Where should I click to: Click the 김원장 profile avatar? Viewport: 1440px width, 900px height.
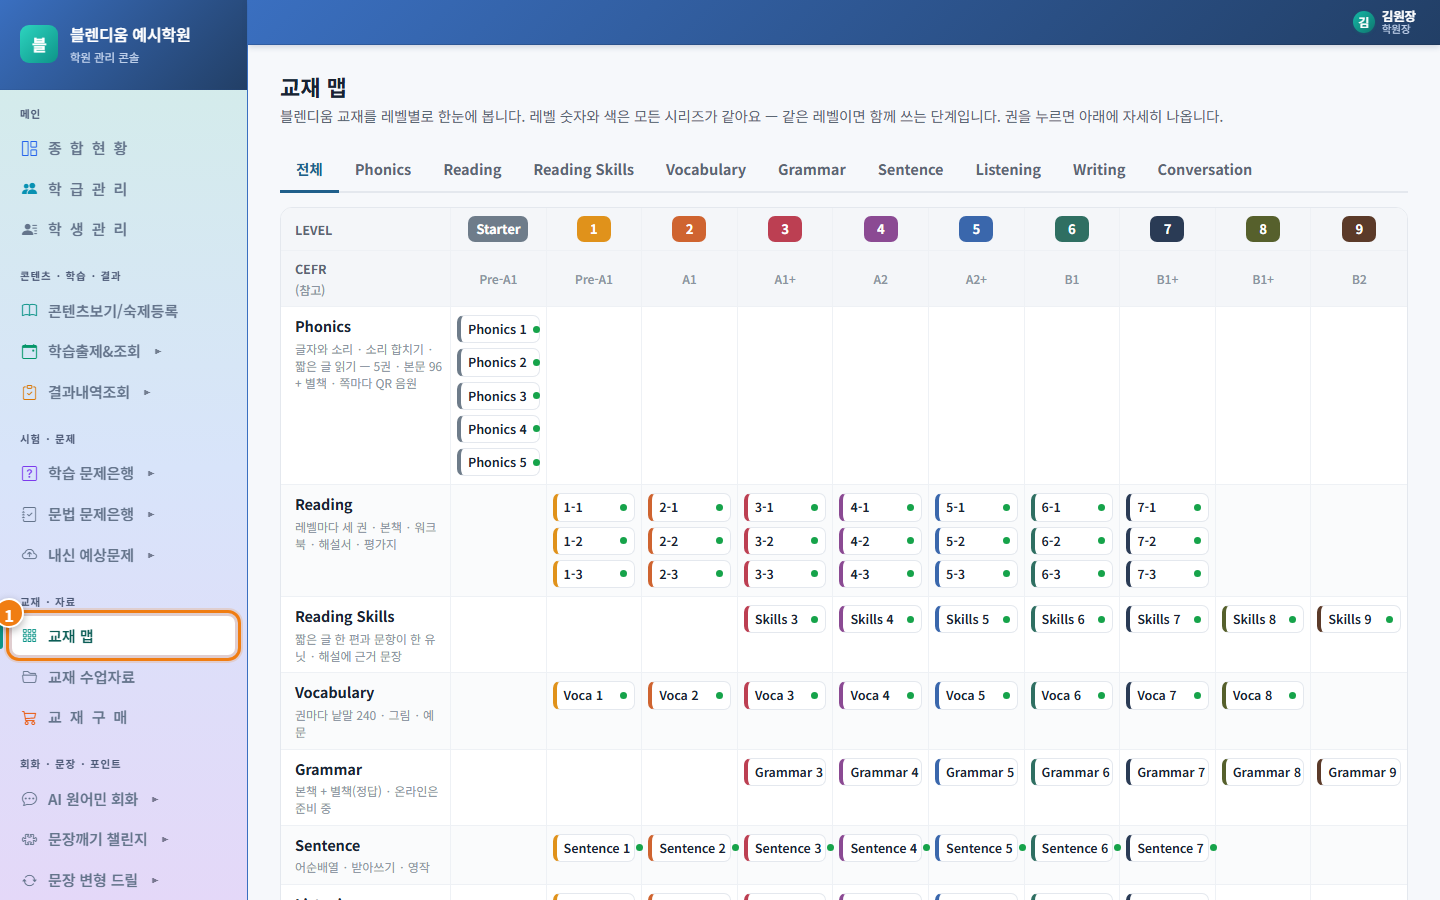click(1363, 22)
